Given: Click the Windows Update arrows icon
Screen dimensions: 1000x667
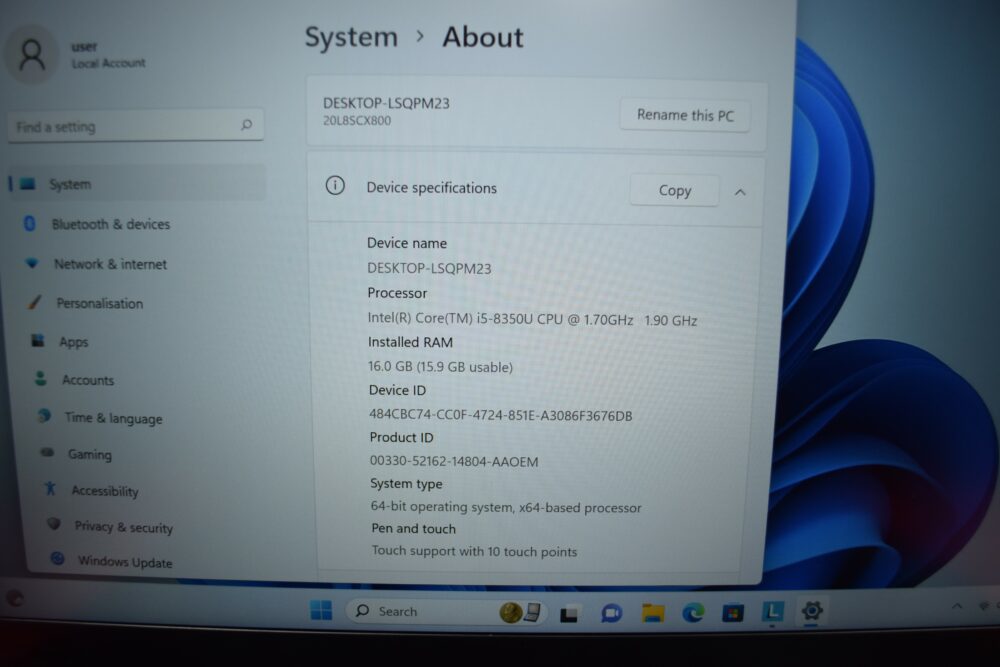Looking at the screenshot, I should click(57, 559).
